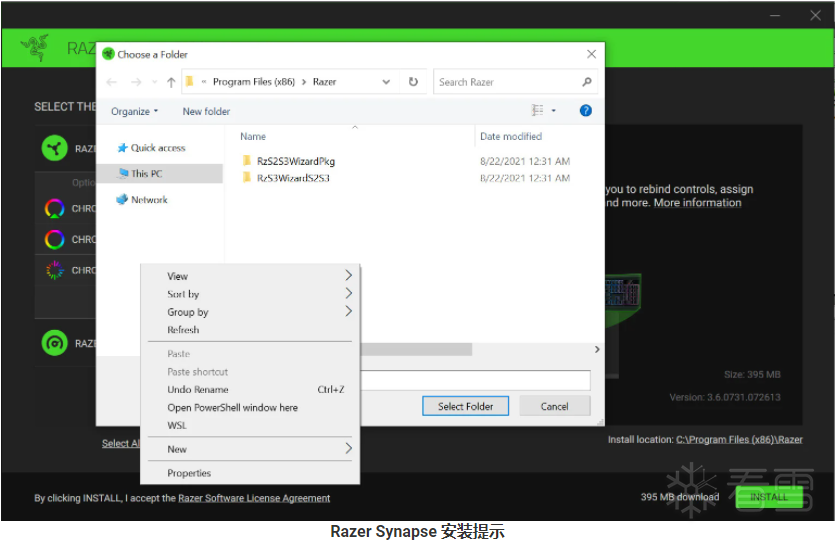Click the This PC computer icon
836x543 pixels.
coord(123,173)
